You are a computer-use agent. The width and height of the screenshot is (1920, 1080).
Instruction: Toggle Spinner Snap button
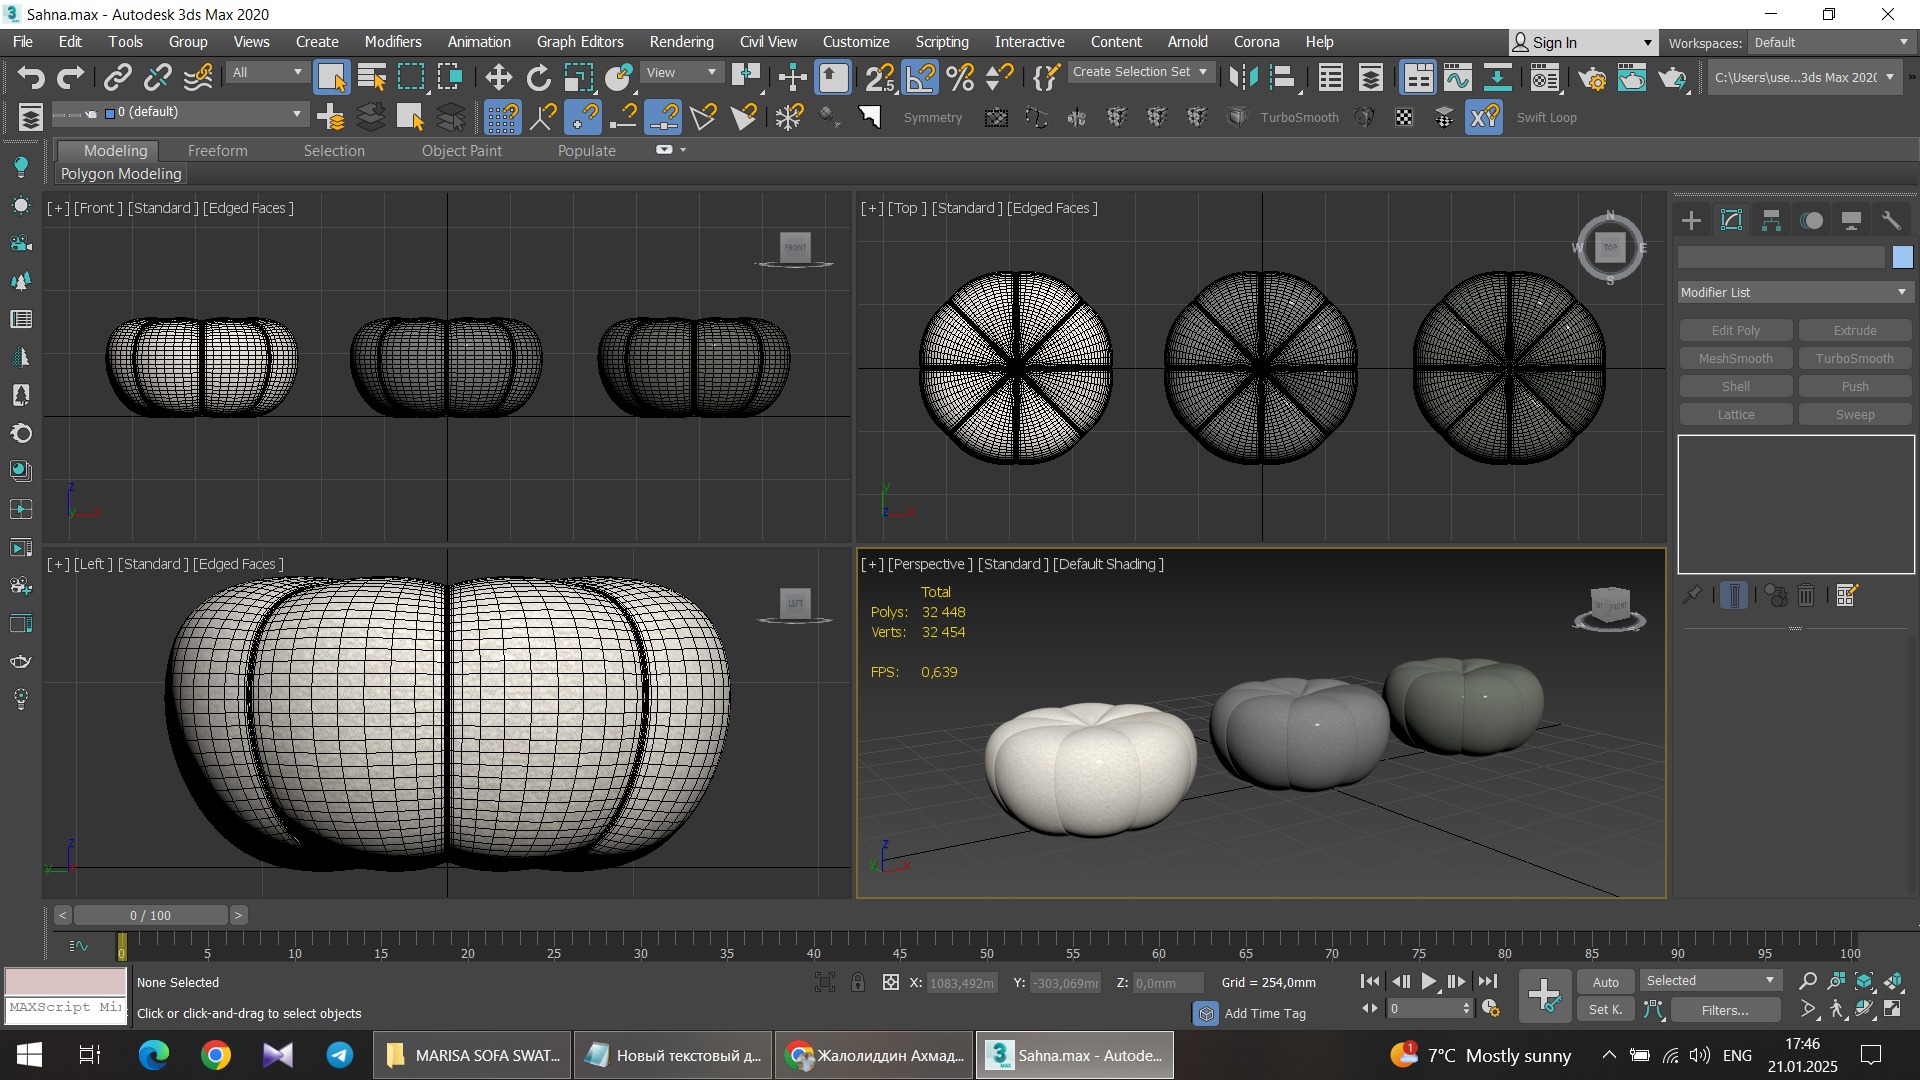point(1000,77)
